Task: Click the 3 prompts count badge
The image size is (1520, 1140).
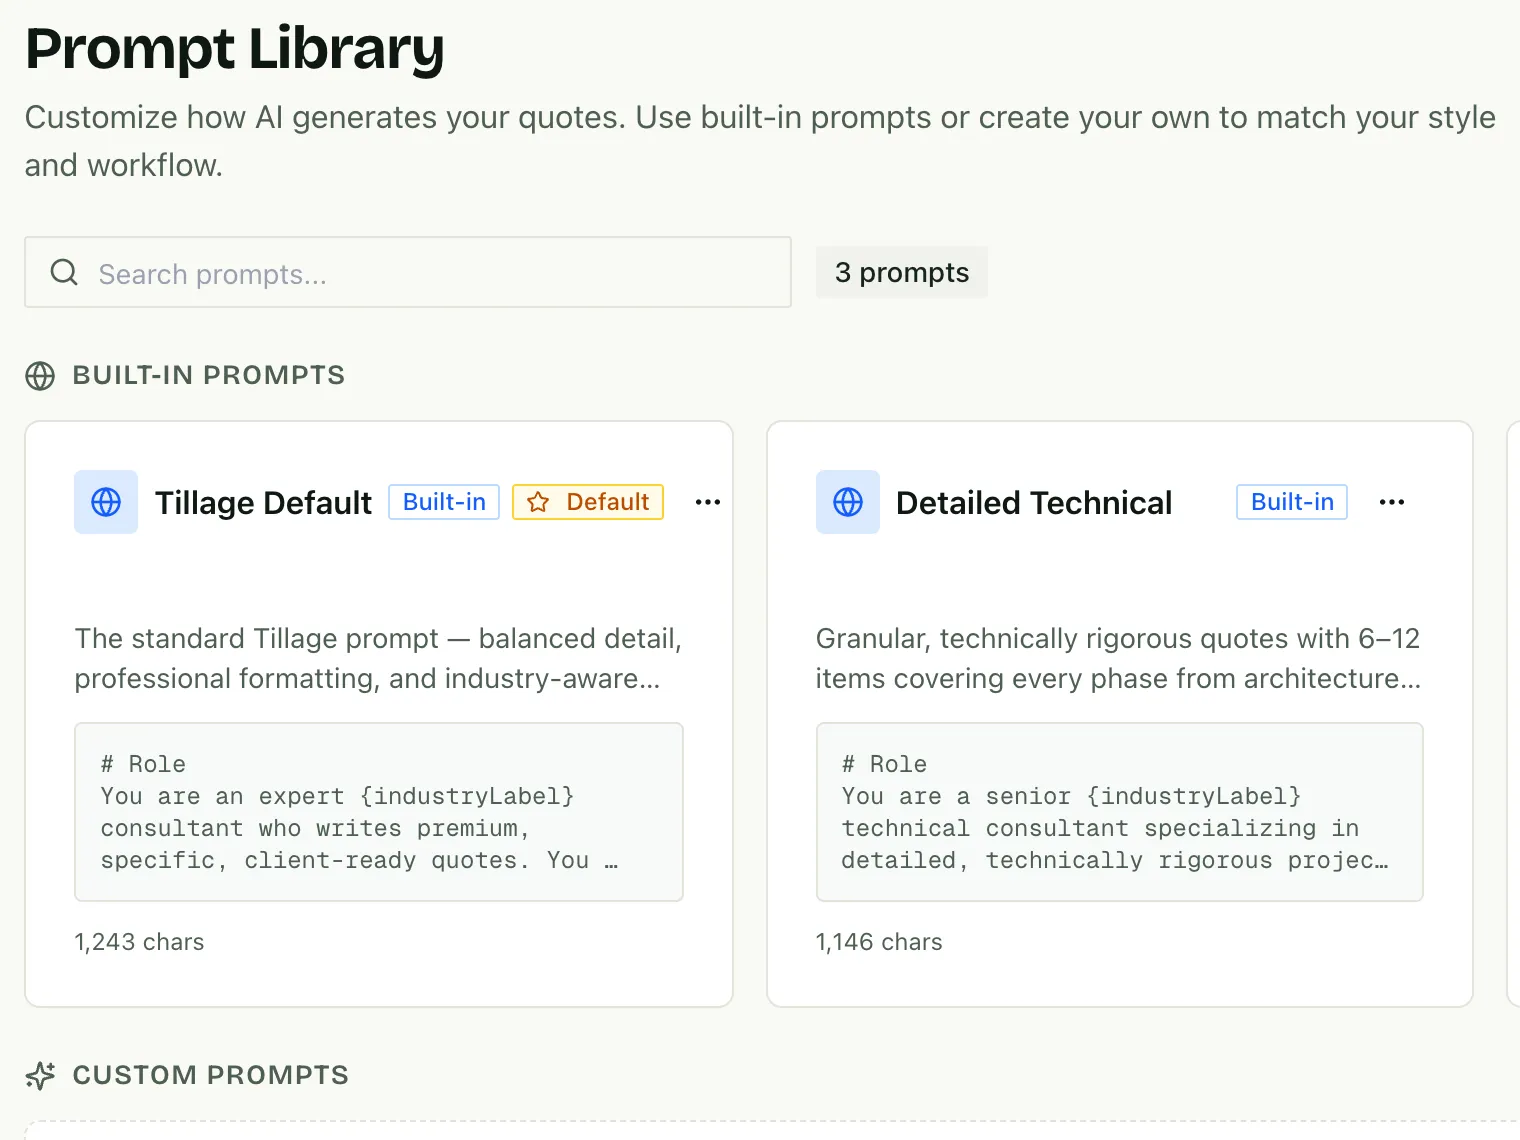Action: (902, 272)
